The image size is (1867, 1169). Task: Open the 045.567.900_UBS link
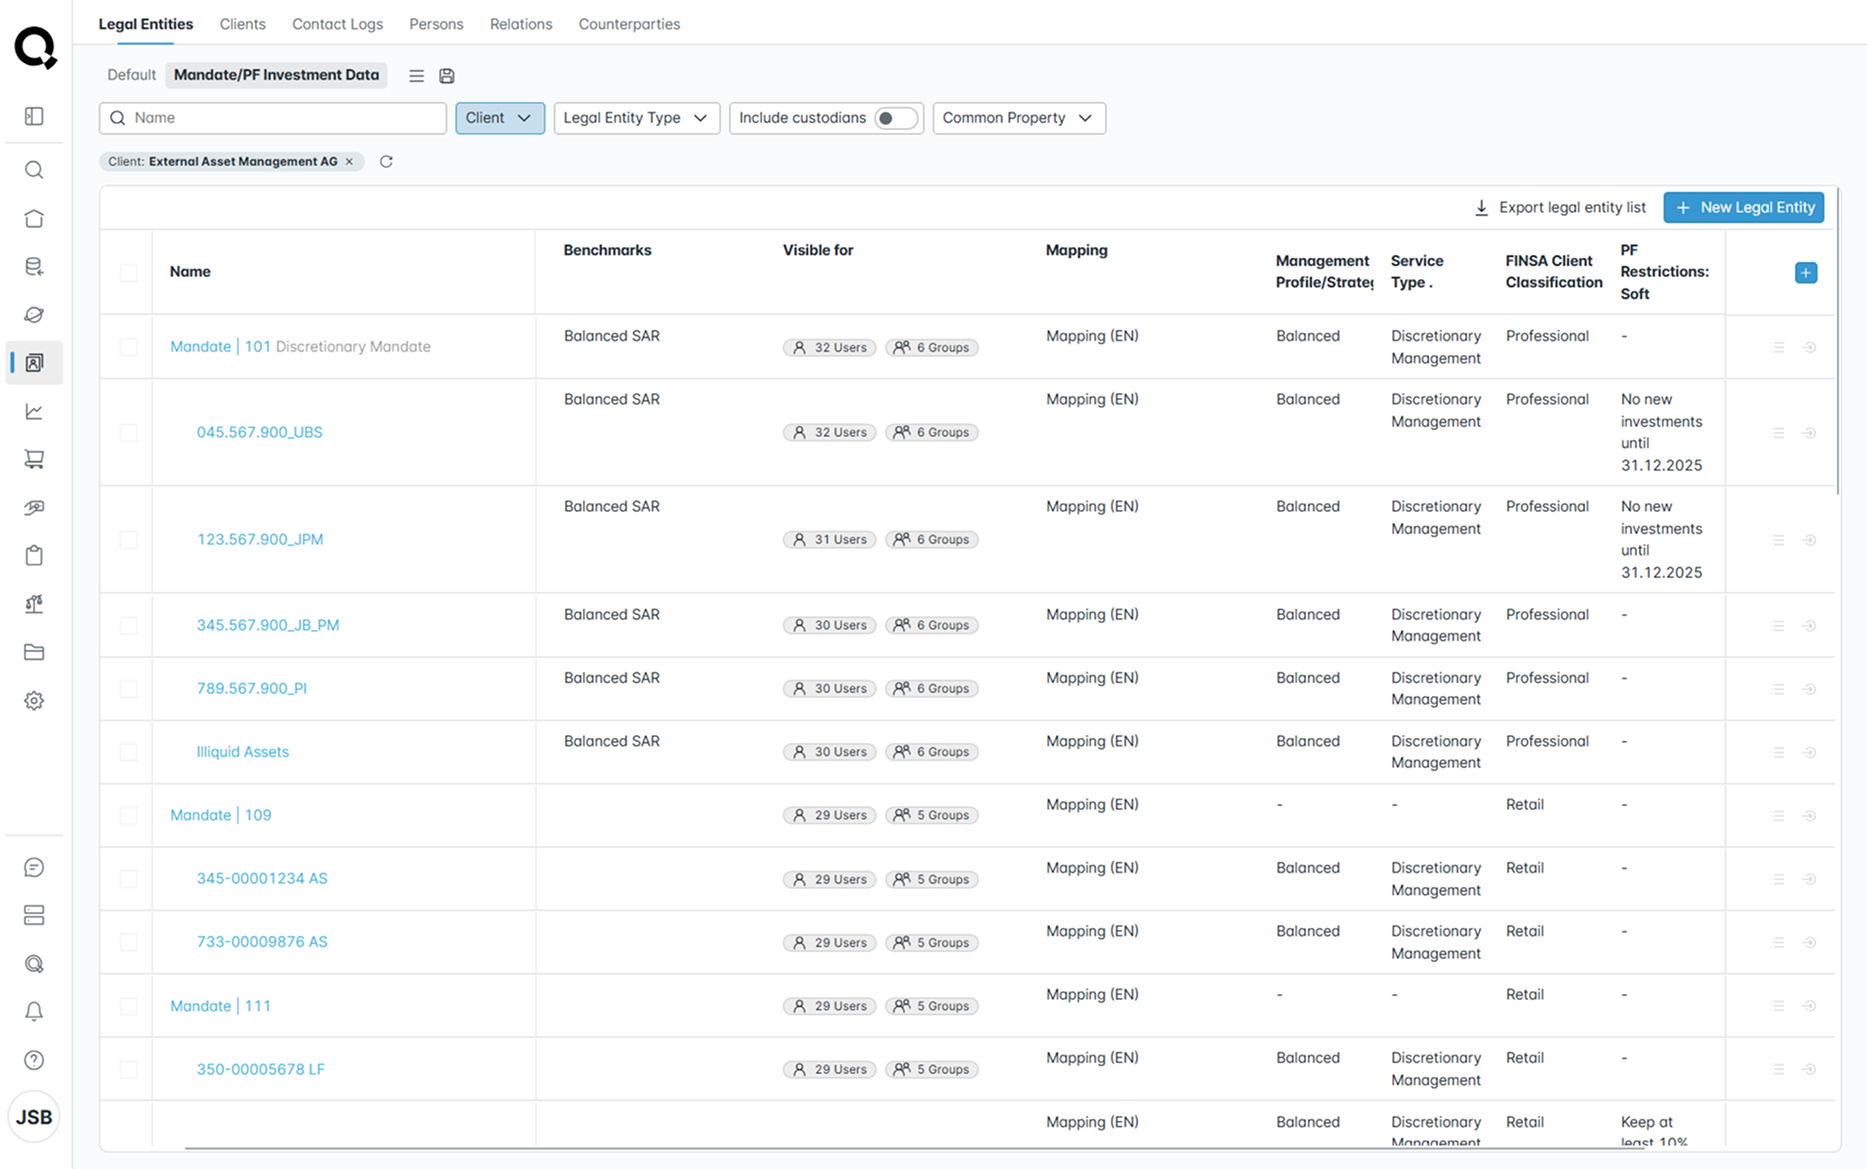[x=259, y=432]
